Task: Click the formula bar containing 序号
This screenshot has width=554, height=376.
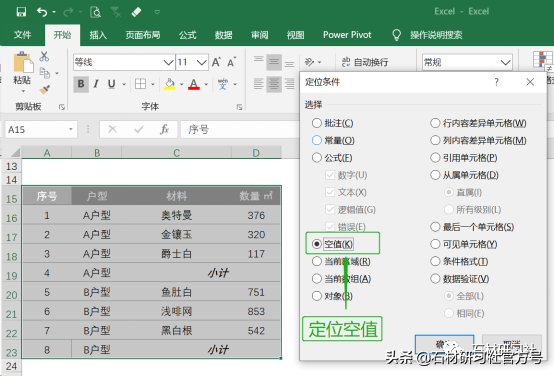Action: pyautogui.click(x=240, y=129)
